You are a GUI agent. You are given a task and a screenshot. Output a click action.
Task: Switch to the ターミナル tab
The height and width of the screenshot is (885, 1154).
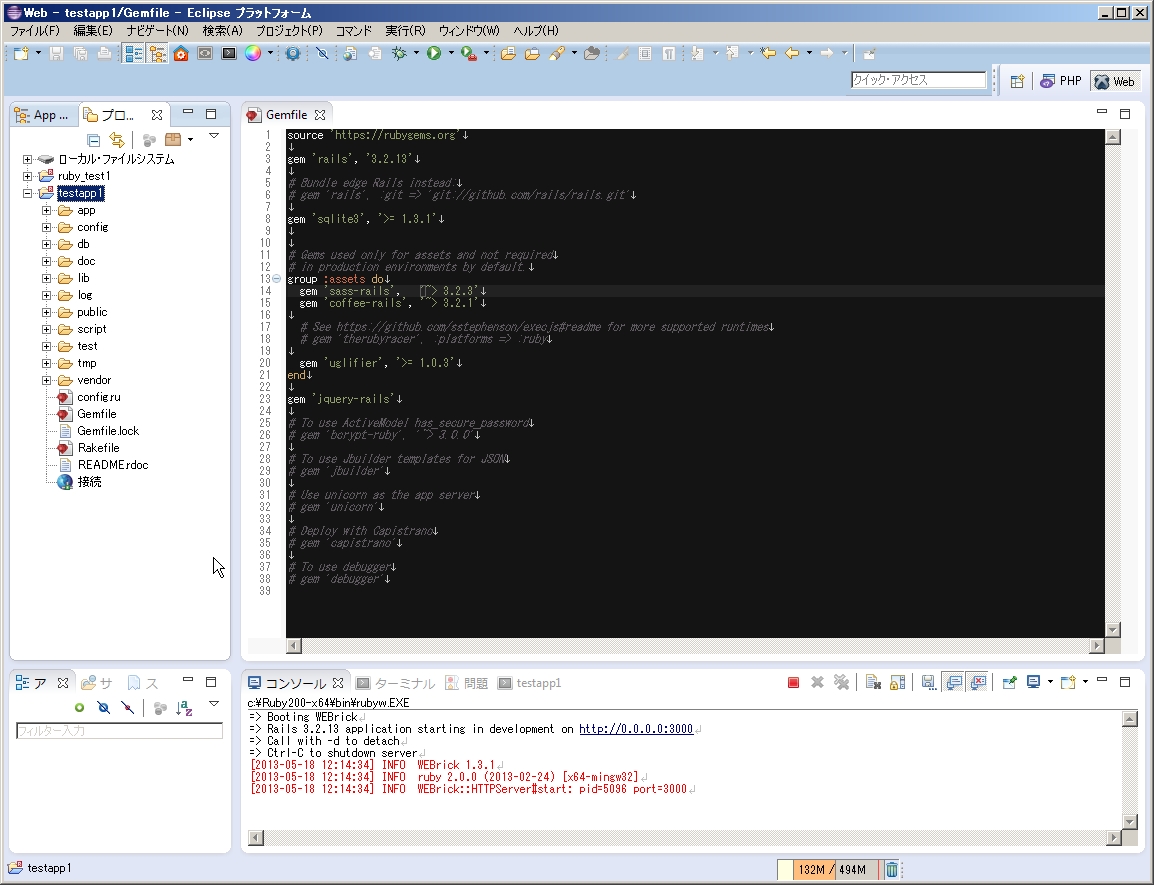(396, 683)
